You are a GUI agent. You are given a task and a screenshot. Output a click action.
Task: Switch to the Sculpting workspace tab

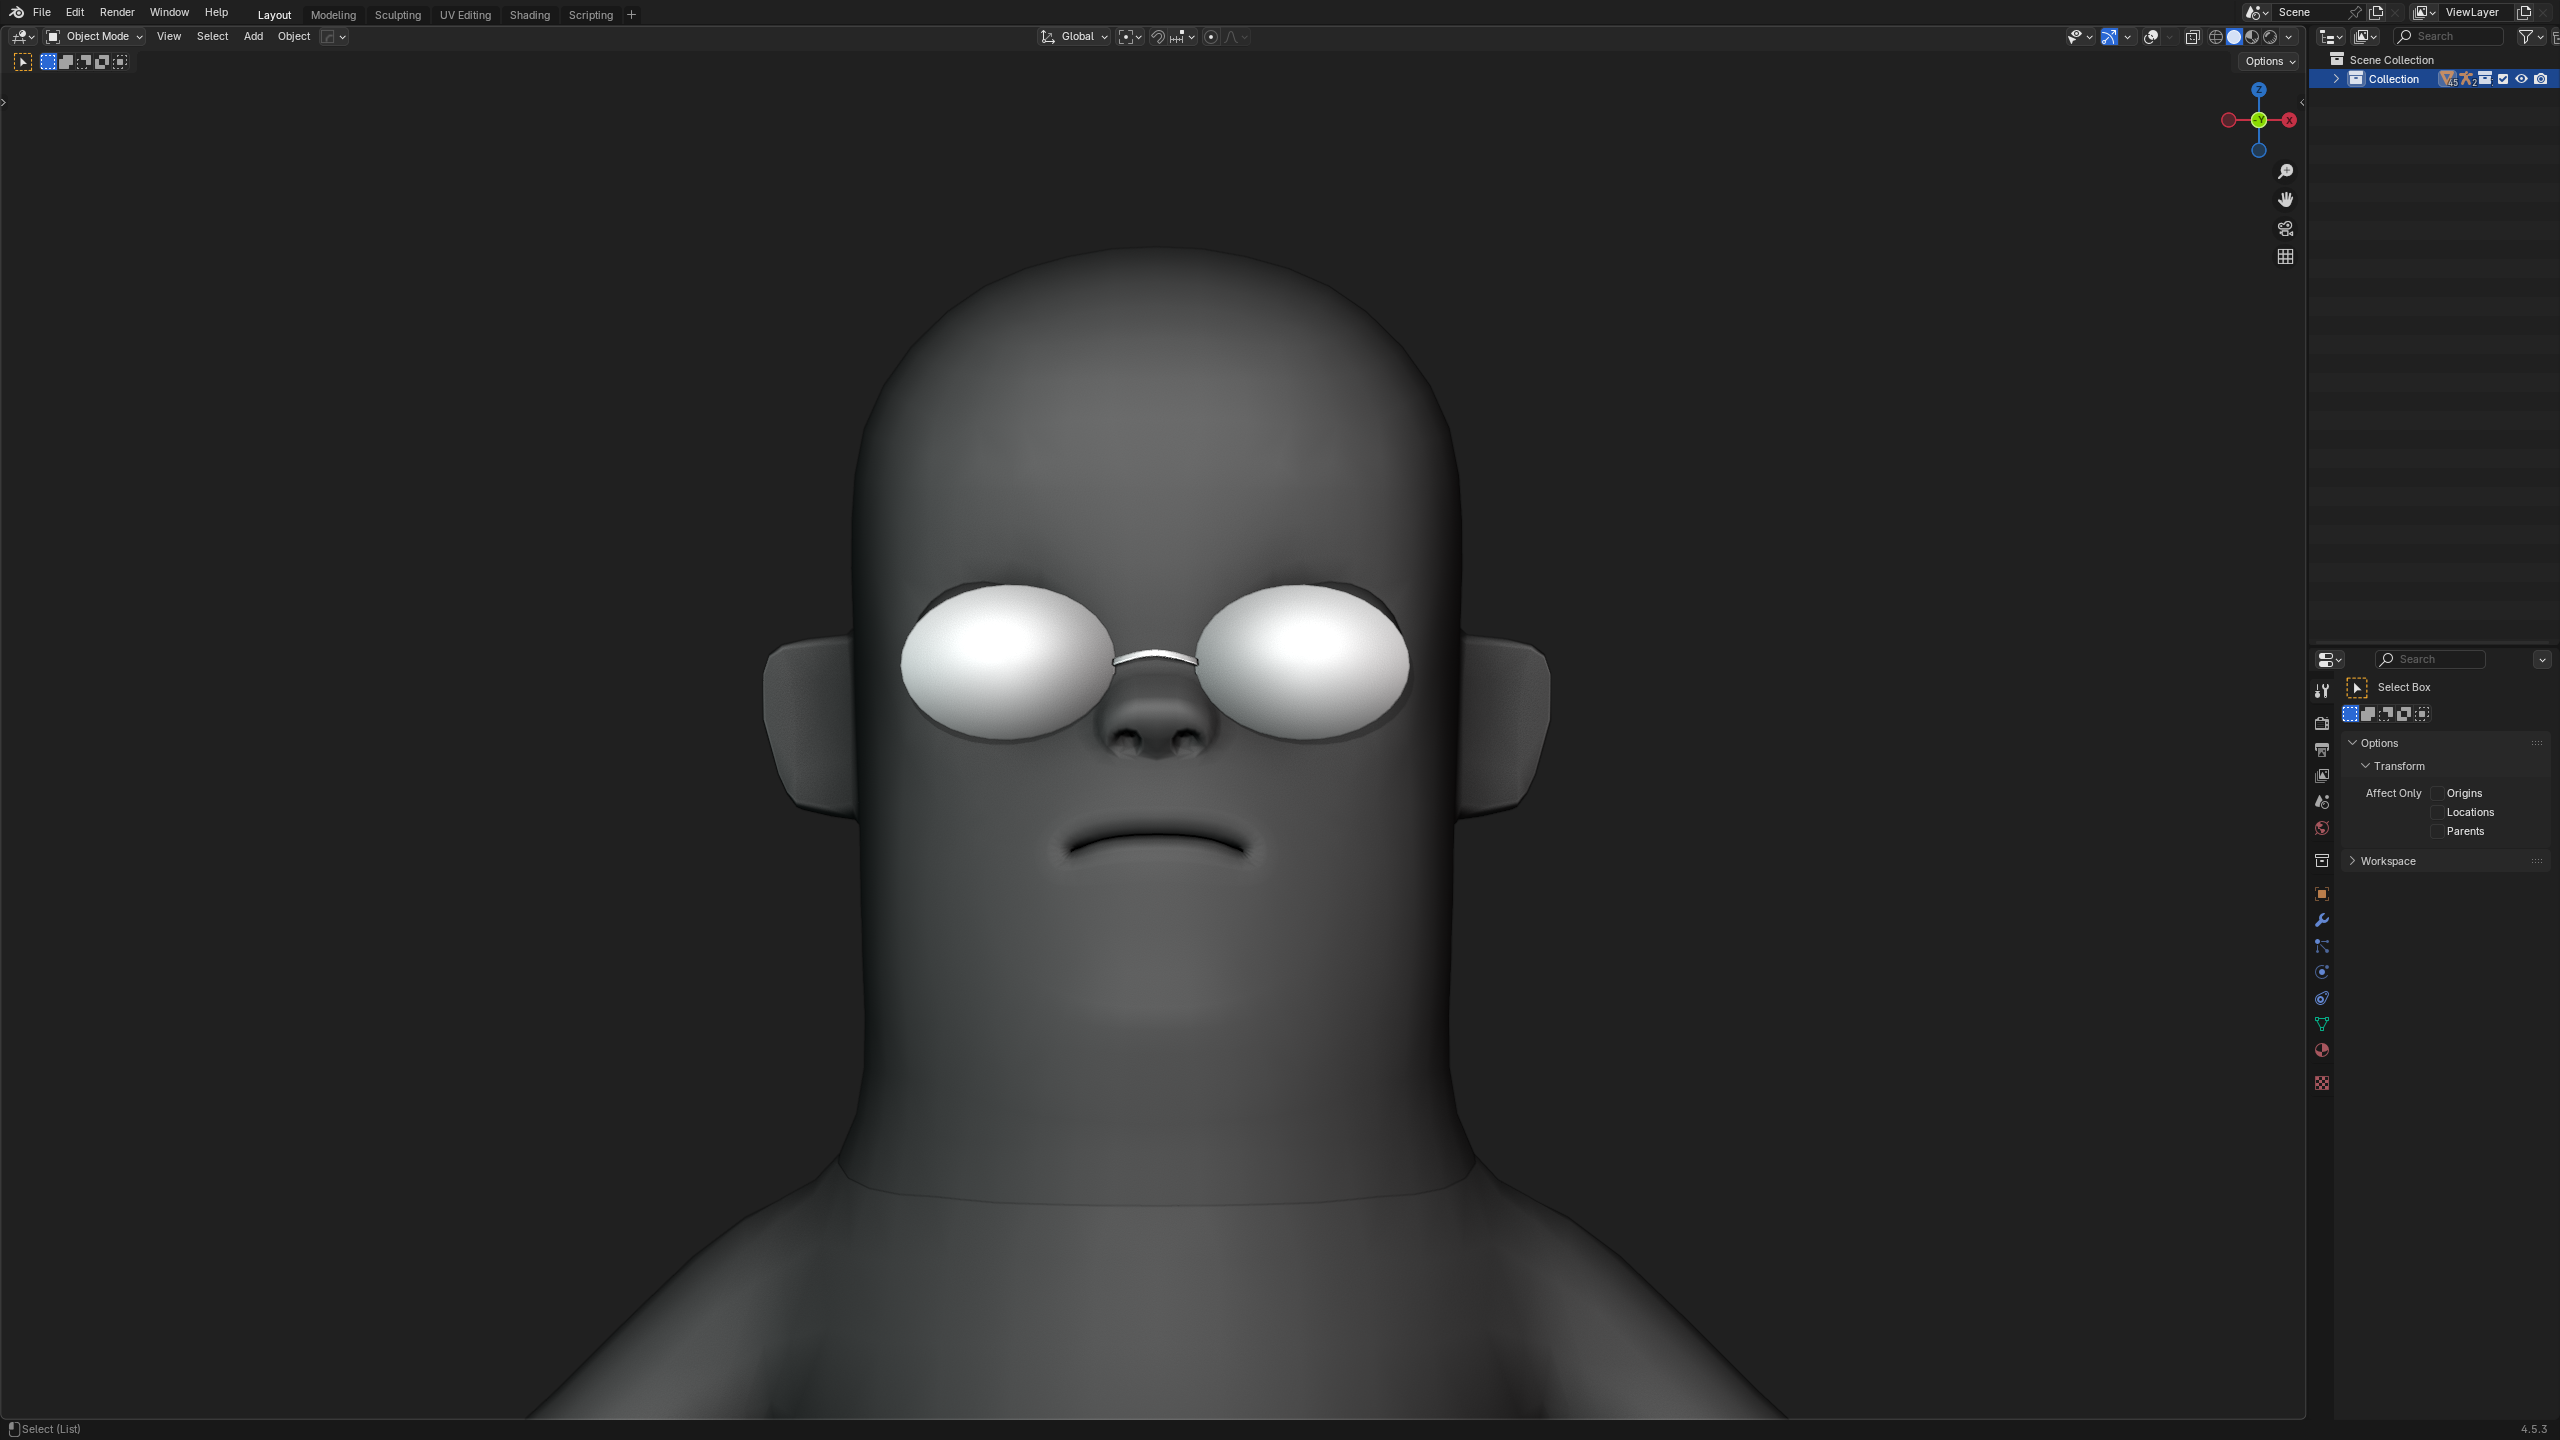[x=397, y=15]
